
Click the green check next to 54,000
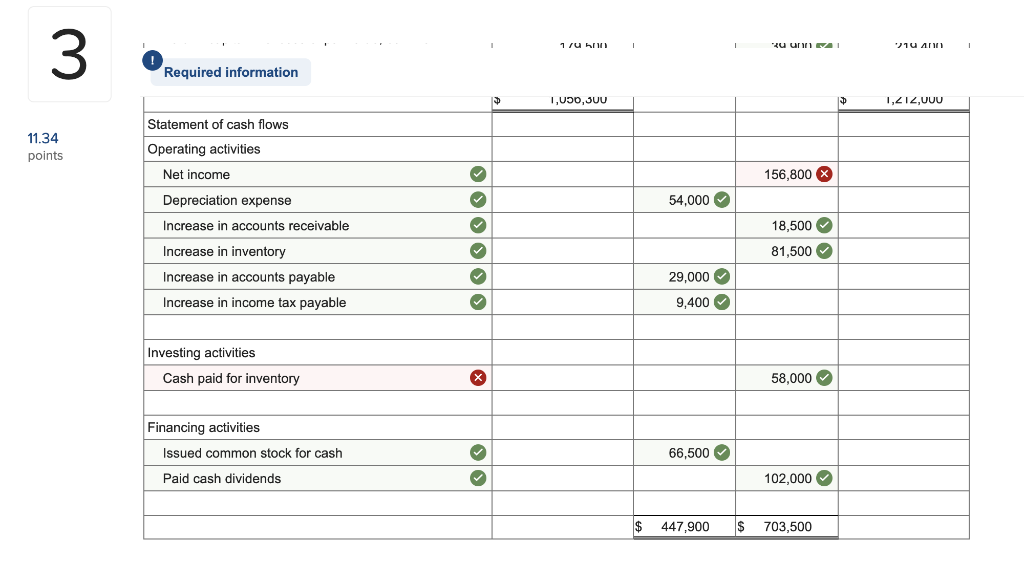(722, 200)
